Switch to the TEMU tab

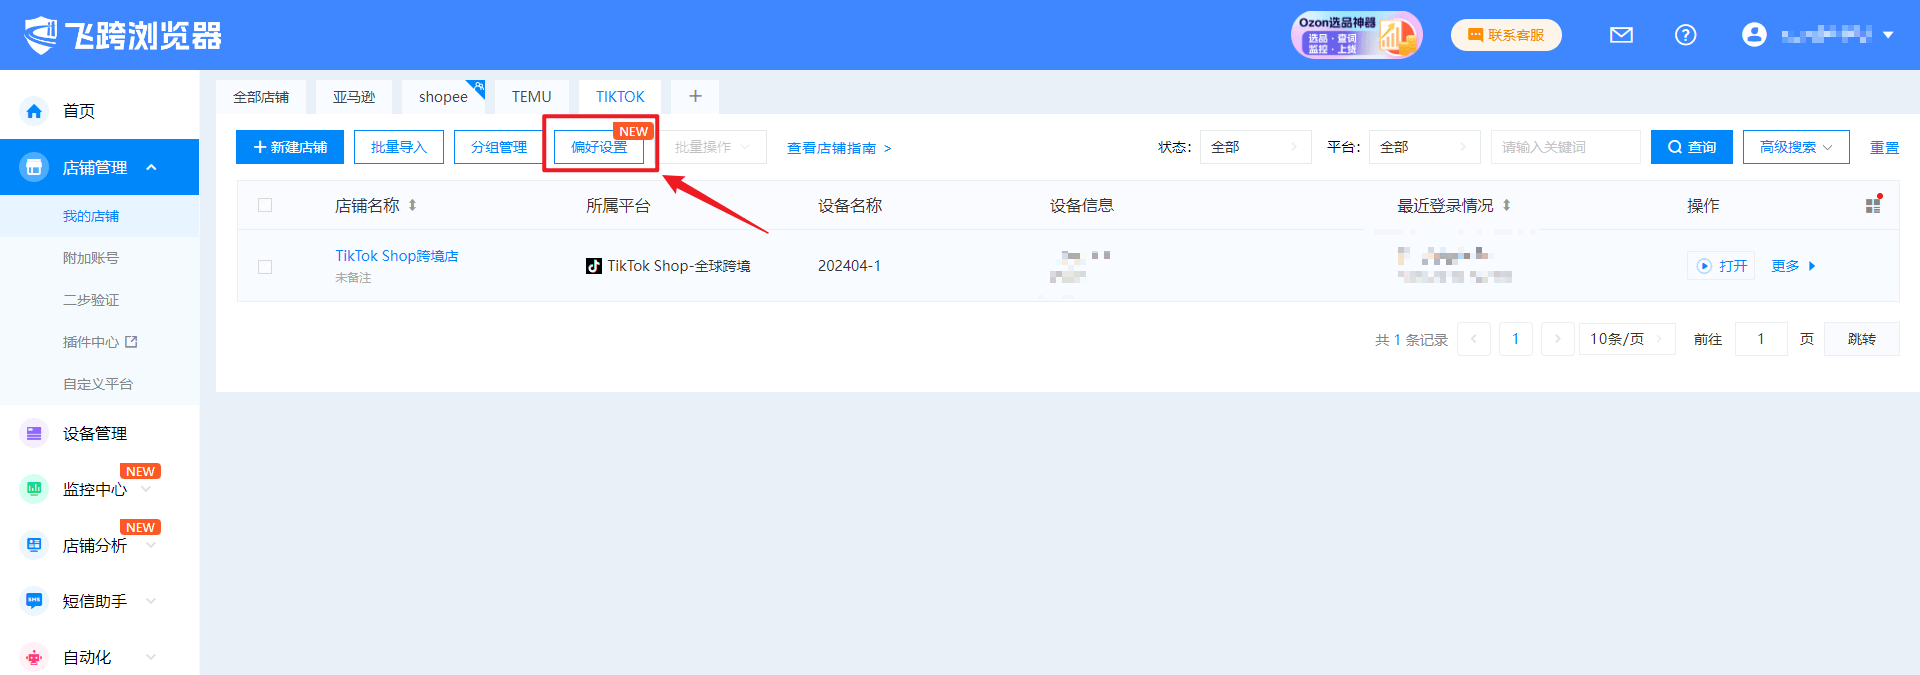click(531, 97)
